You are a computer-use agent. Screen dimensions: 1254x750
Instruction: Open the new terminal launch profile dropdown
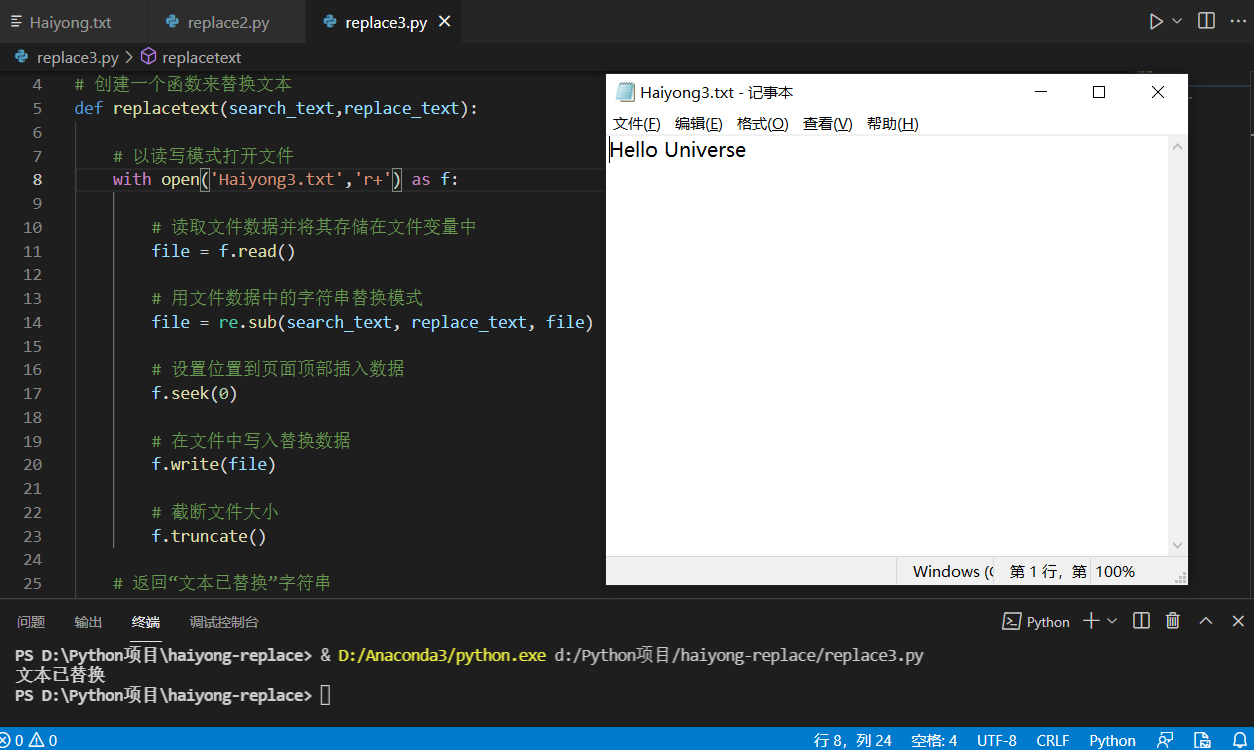1112,621
